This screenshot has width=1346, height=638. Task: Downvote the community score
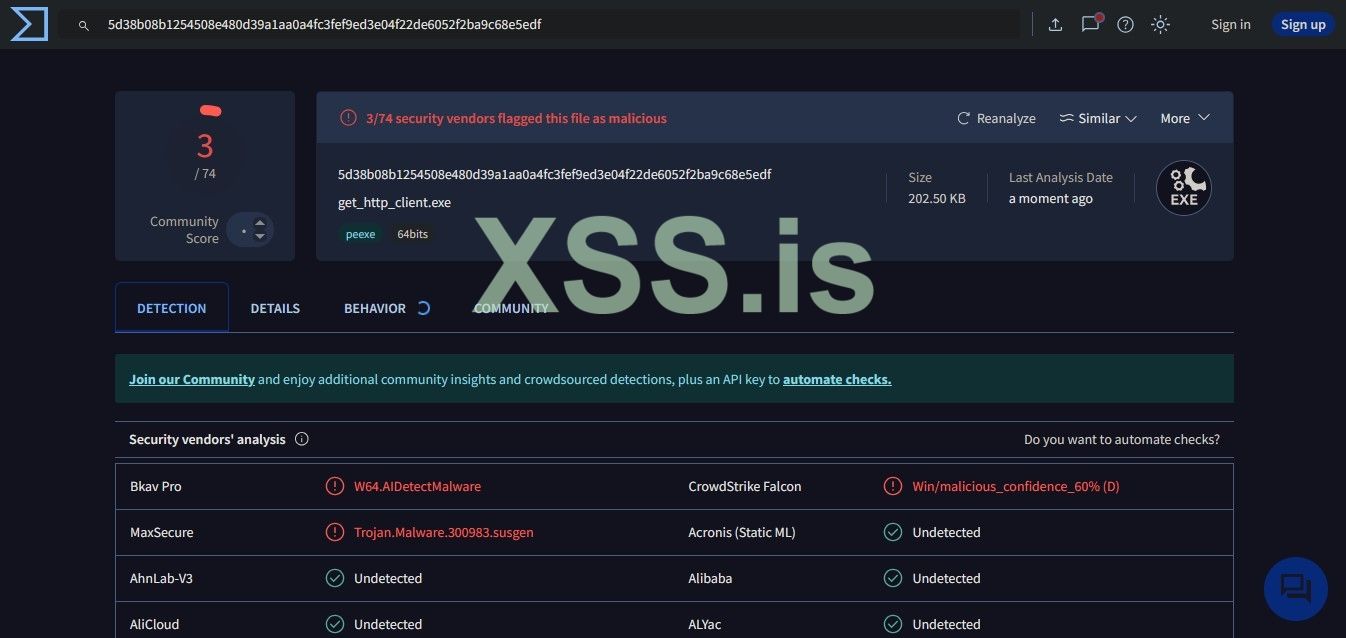pos(260,236)
